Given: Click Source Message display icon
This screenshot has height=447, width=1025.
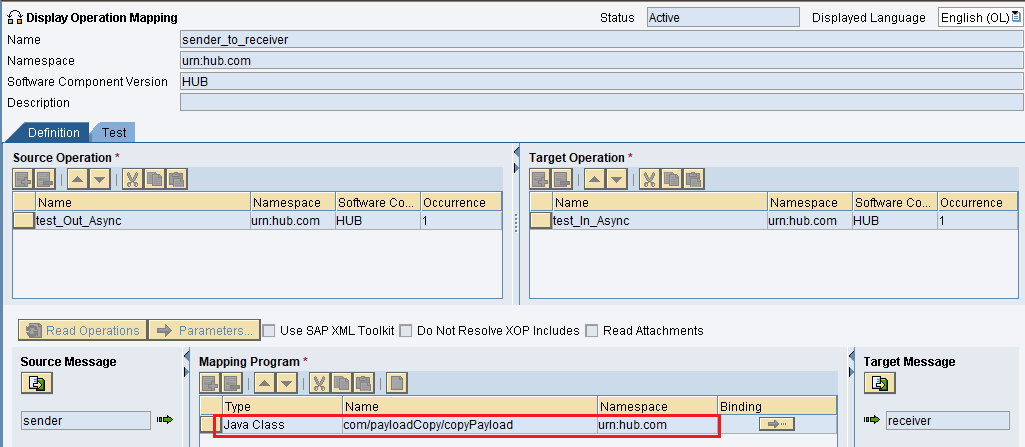Looking at the screenshot, I should [x=37, y=384].
